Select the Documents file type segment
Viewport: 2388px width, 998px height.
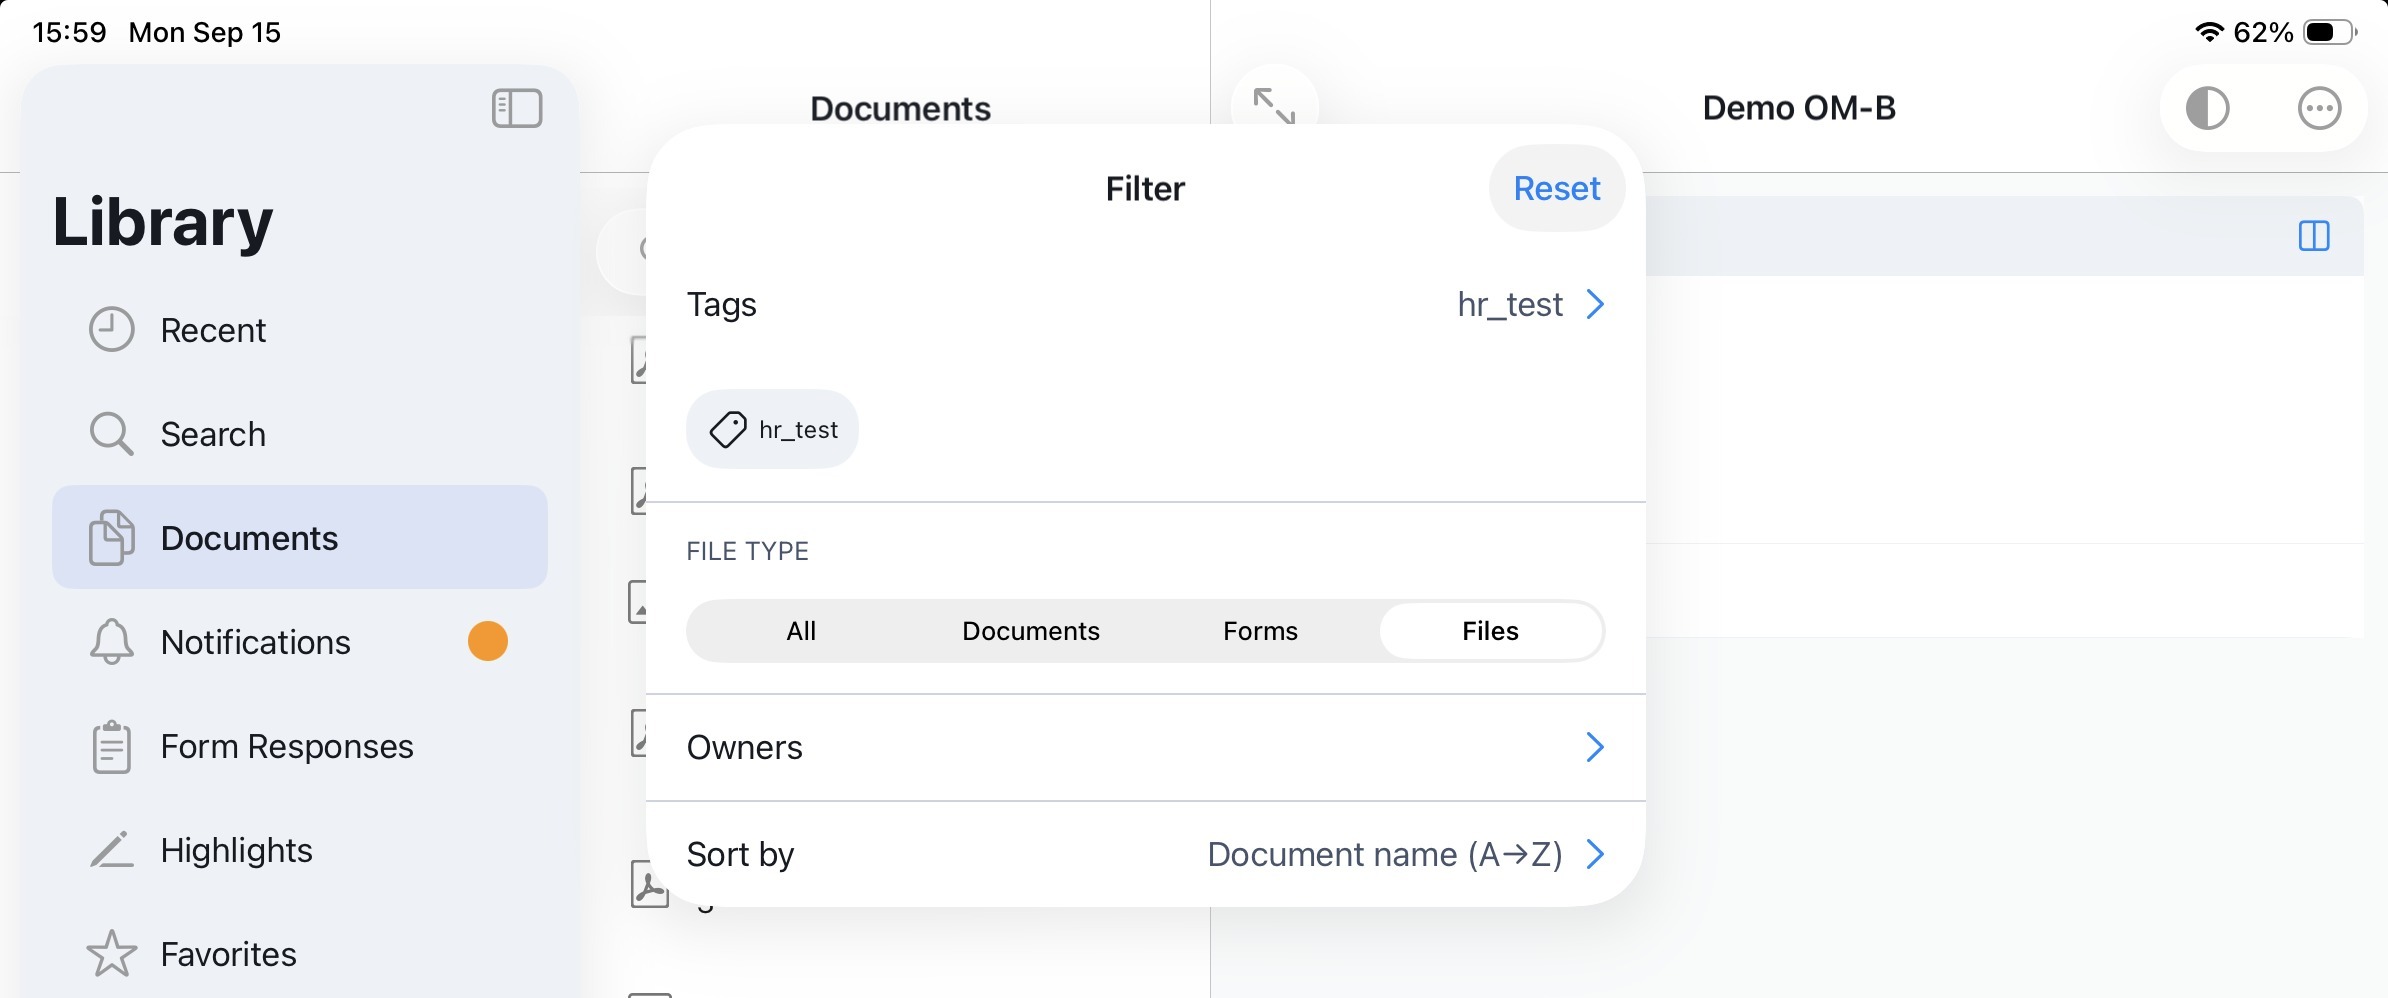coord(1031,631)
